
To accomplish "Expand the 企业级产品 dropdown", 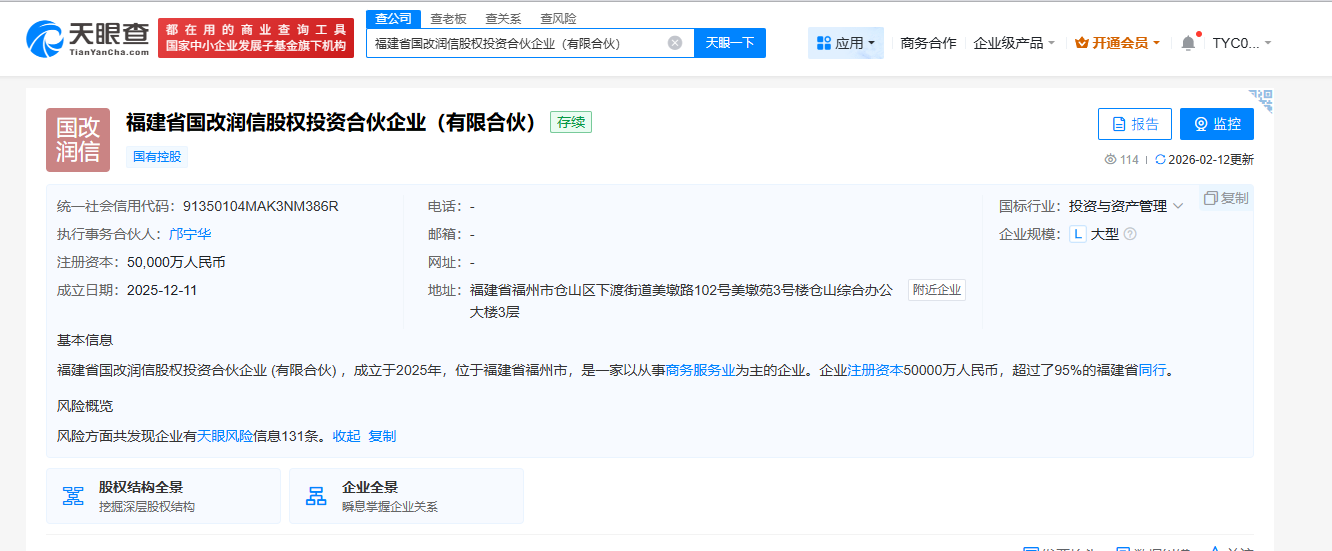I will pos(1014,43).
